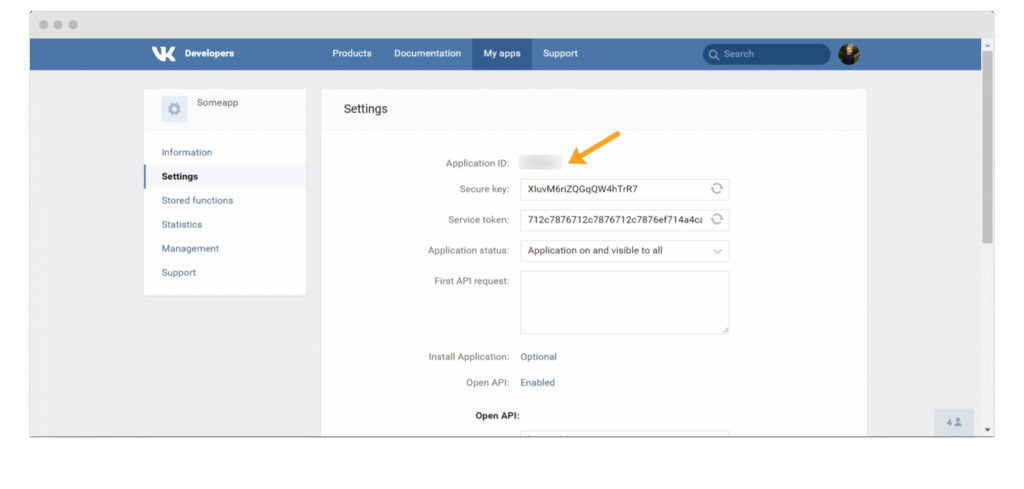1024x489 pixels.
Task: Click the VK logo icon
Action: click(163, 54)
